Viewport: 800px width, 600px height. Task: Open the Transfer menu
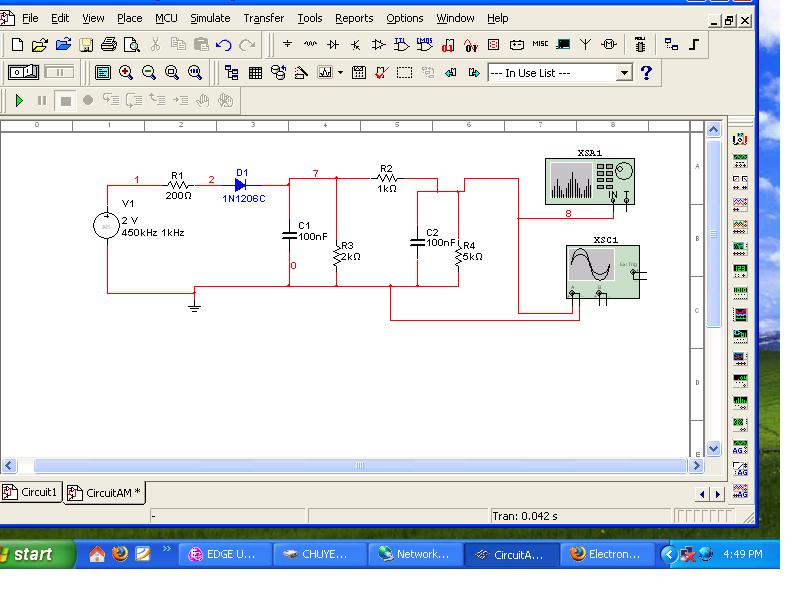coord(264,18)
